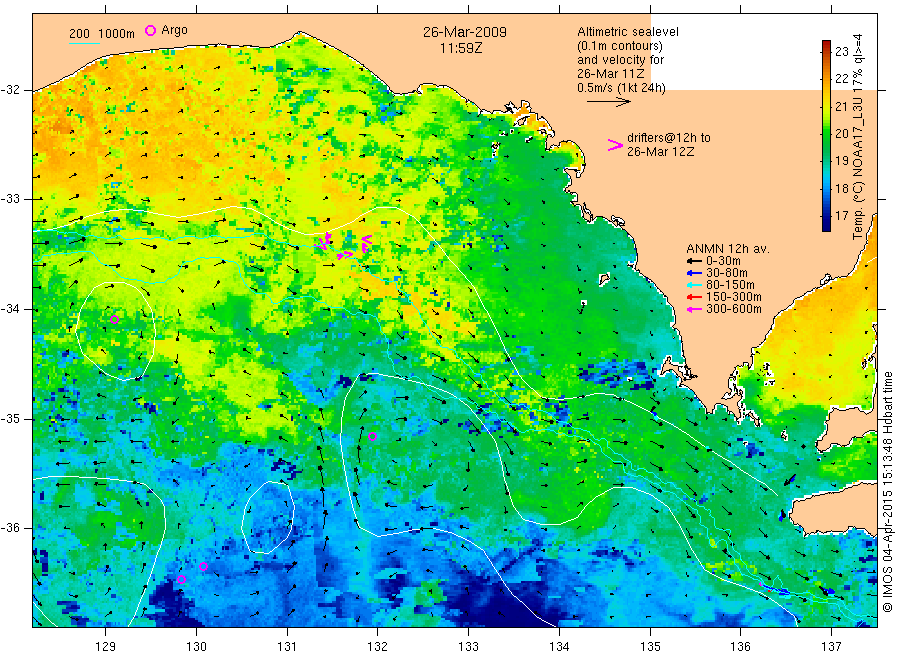
Task: Click the '0-30m' legend label
Action: [x=723, y=261]
